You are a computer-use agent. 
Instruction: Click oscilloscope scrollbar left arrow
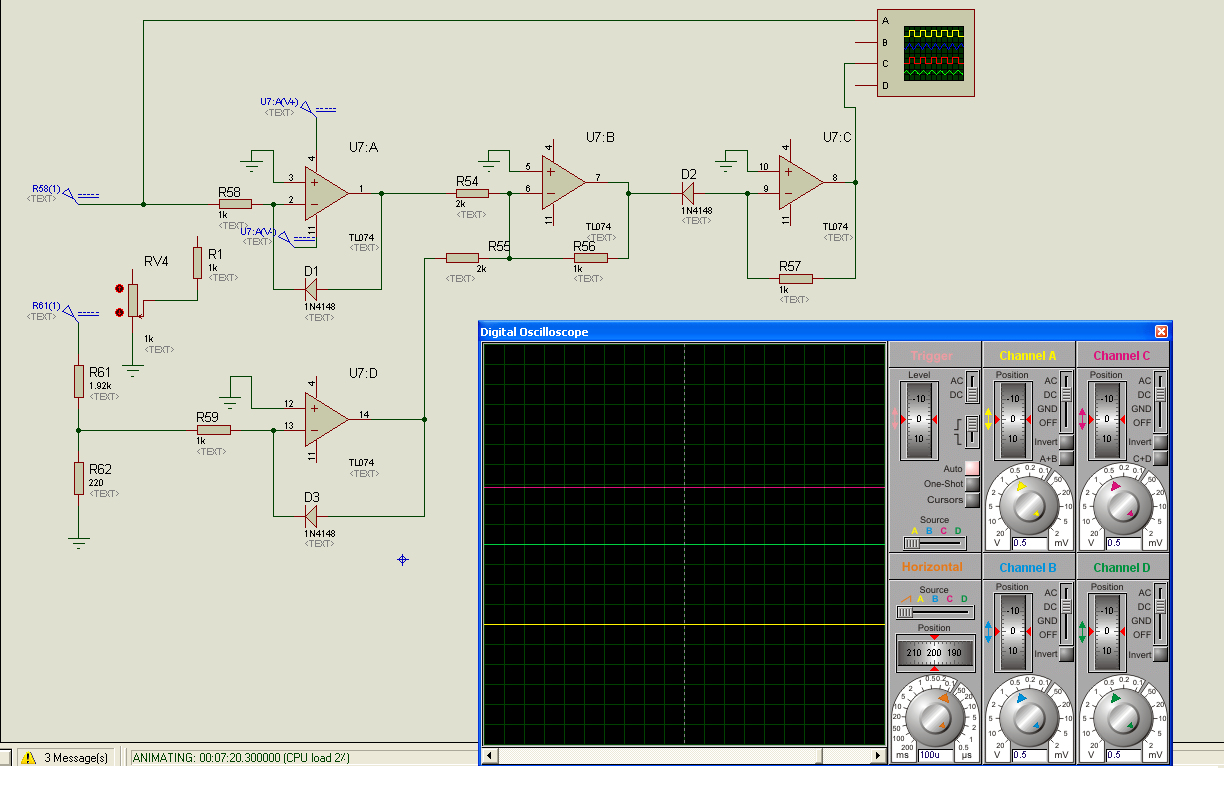click(489, 756)
